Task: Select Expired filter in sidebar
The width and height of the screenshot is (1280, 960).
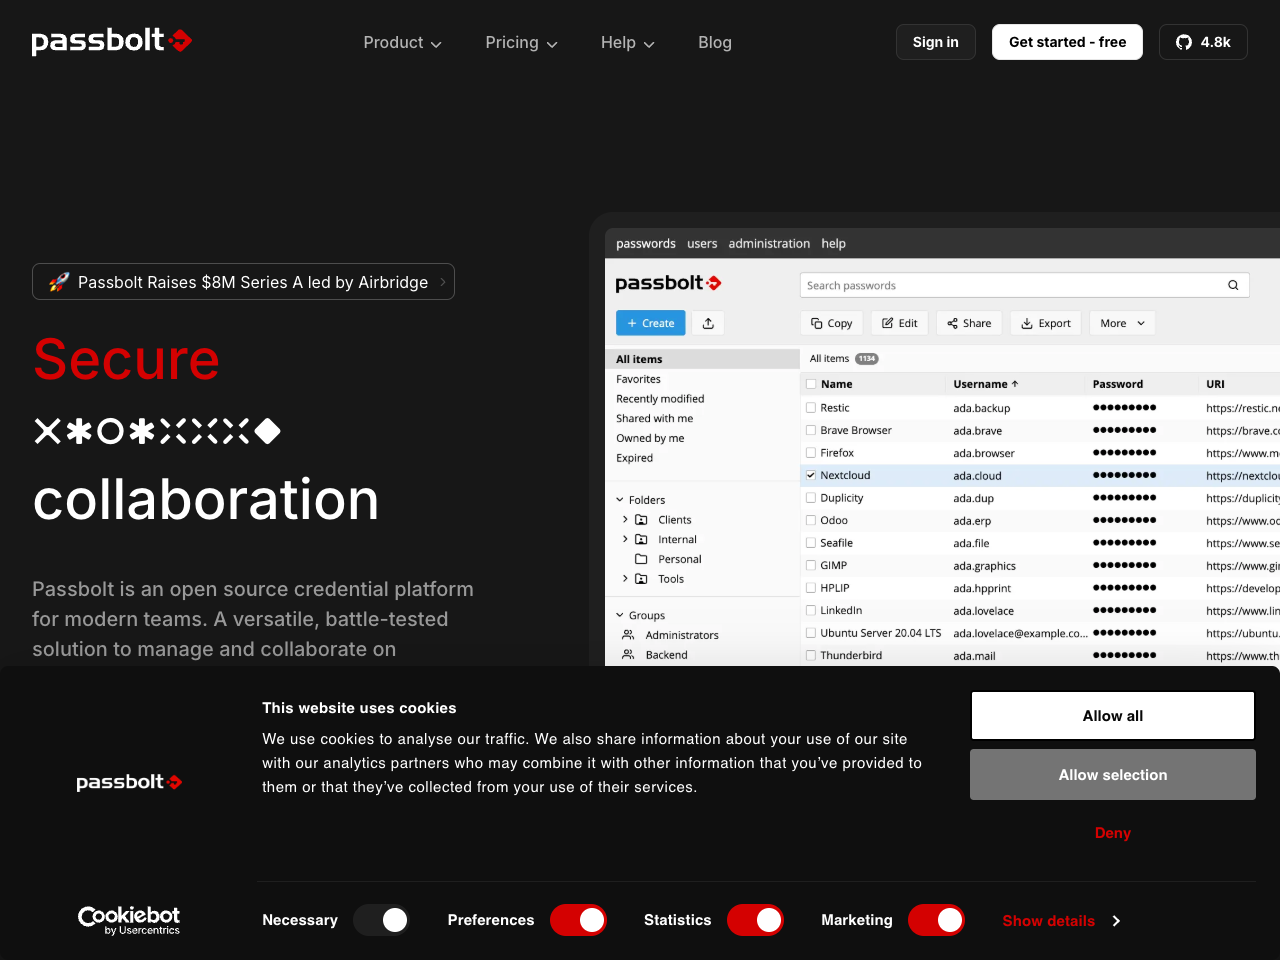Action: [x=634, y=458]
